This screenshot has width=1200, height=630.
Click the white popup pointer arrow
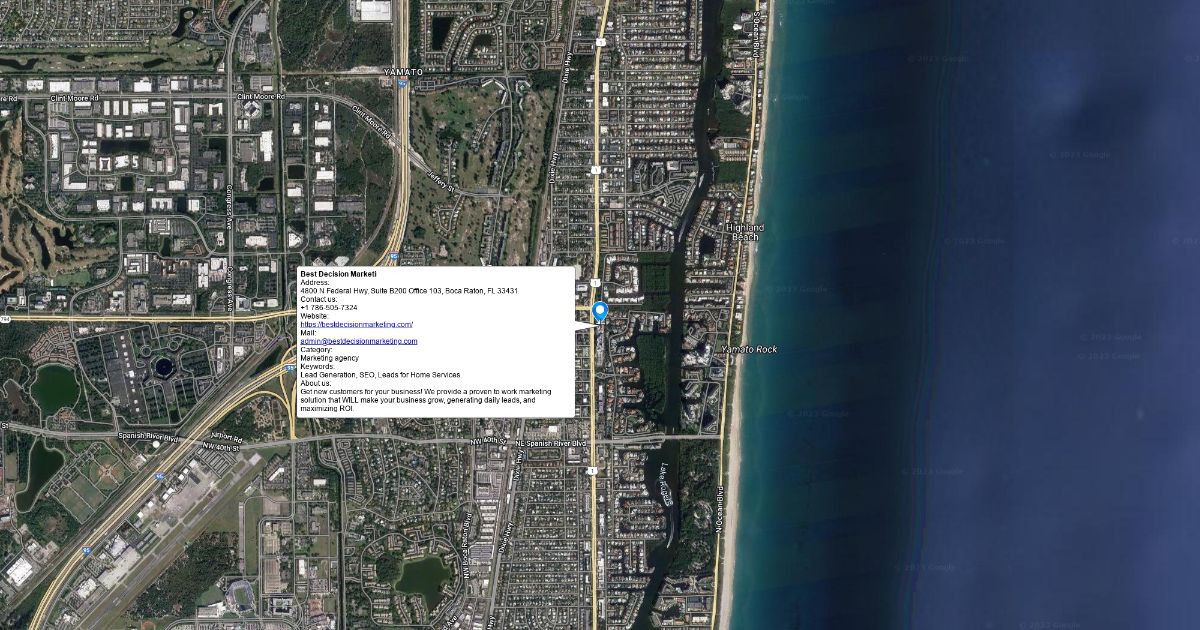[584, 325]
